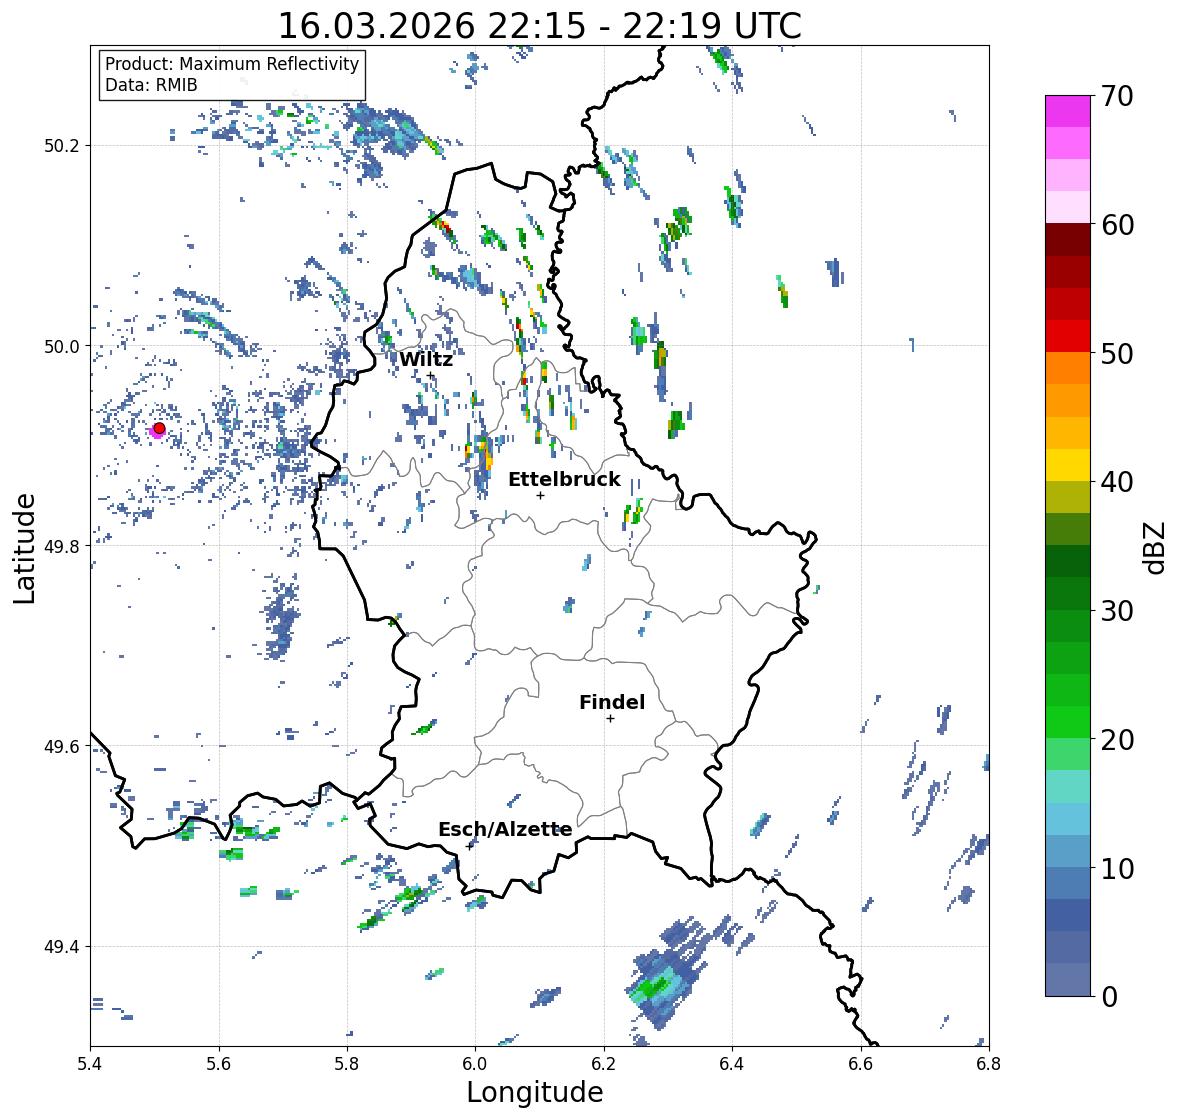Click the Latitude axis label
This screenshot has height=1117, width=1179.
(x=24, y=548)
